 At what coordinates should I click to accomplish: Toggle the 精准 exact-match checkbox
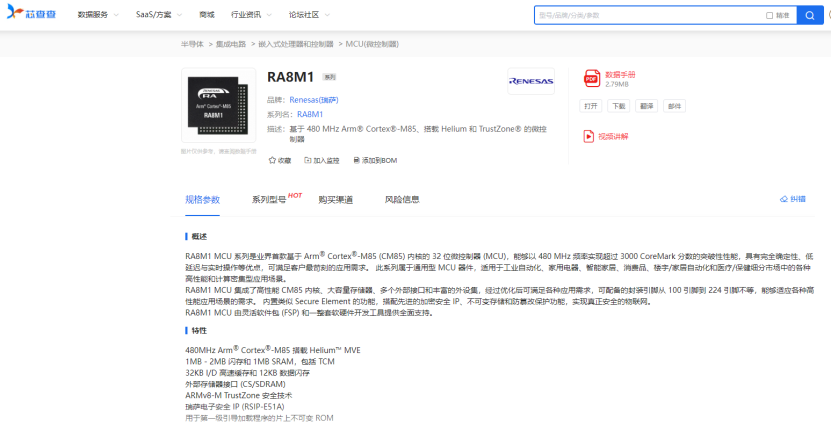coord(770,15)
